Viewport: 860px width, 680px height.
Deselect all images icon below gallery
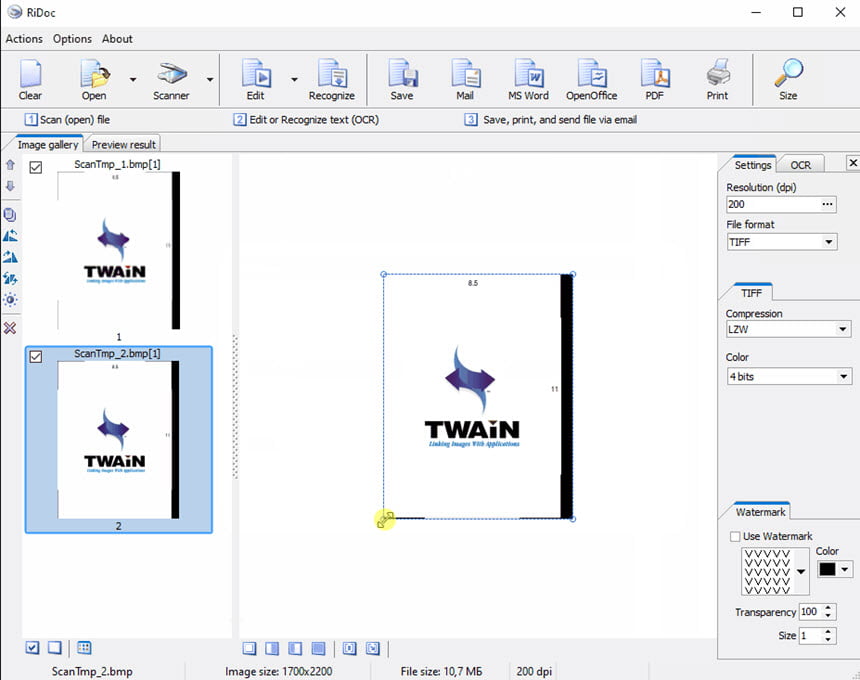click(54, 648)
